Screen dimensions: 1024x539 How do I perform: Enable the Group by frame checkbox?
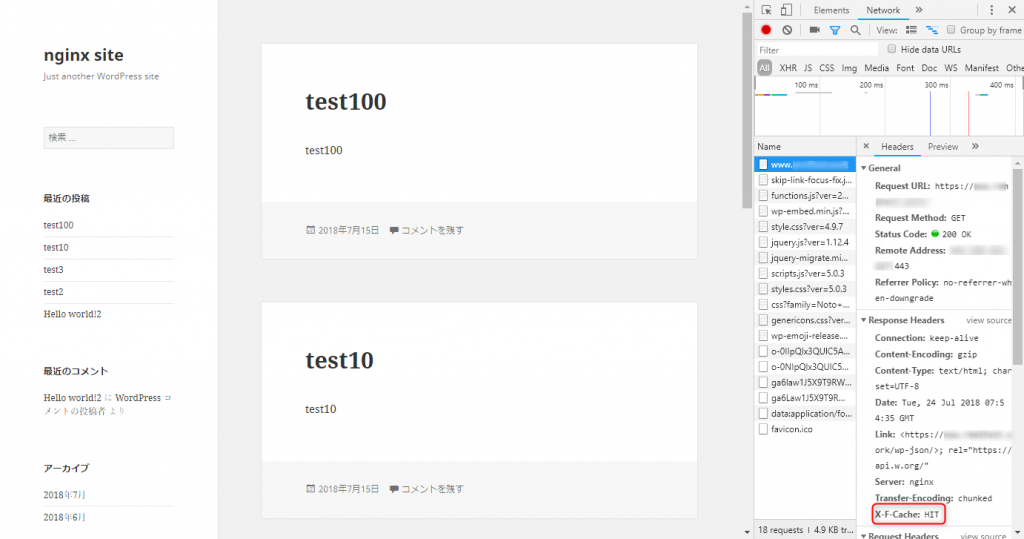(951, 30)
